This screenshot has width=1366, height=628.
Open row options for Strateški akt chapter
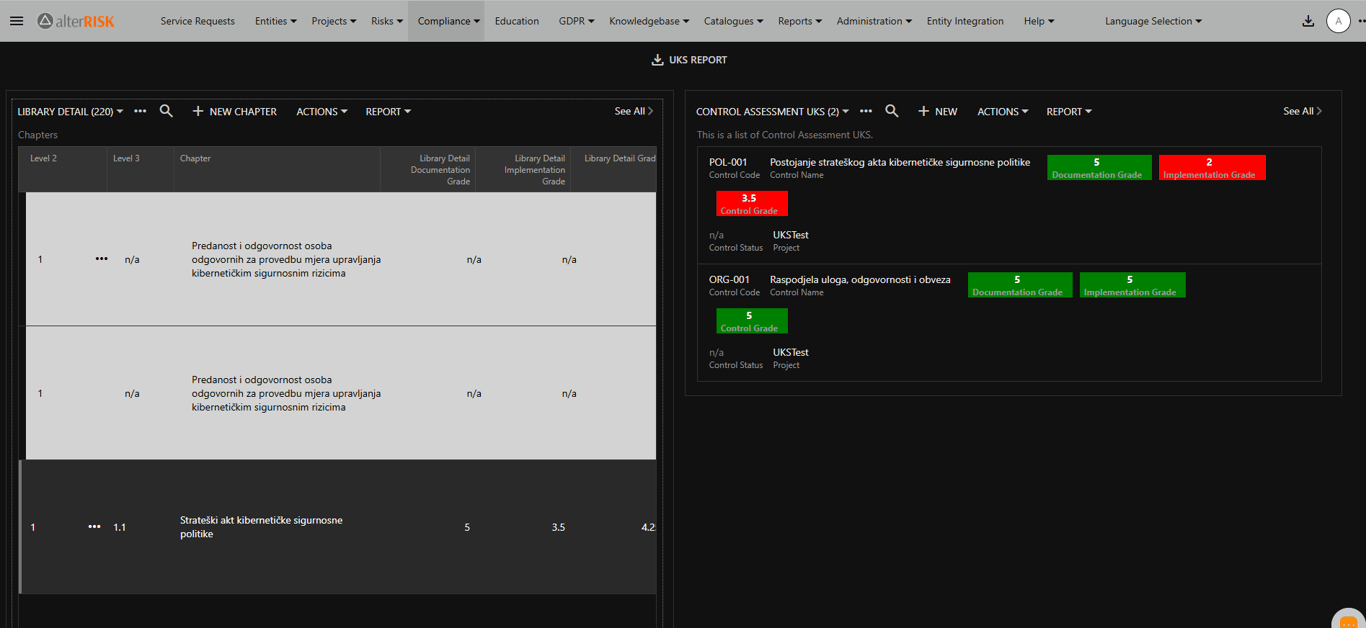94,527
